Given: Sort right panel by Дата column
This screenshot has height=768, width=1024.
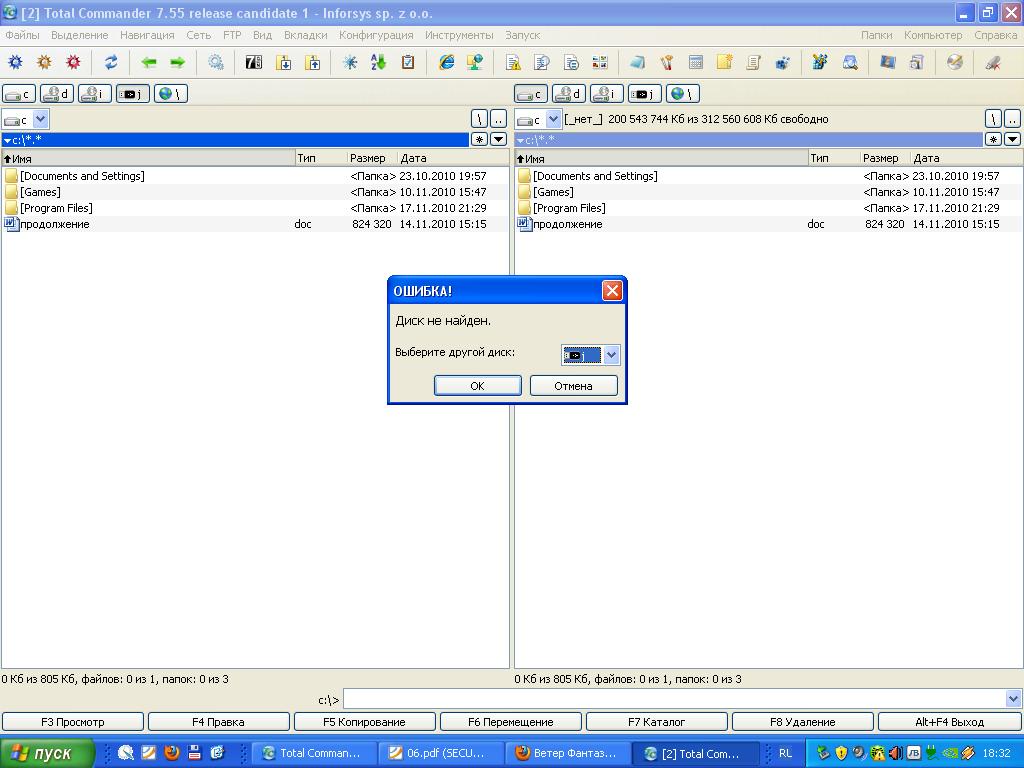Looking at the screenshot, I should 966,158.
